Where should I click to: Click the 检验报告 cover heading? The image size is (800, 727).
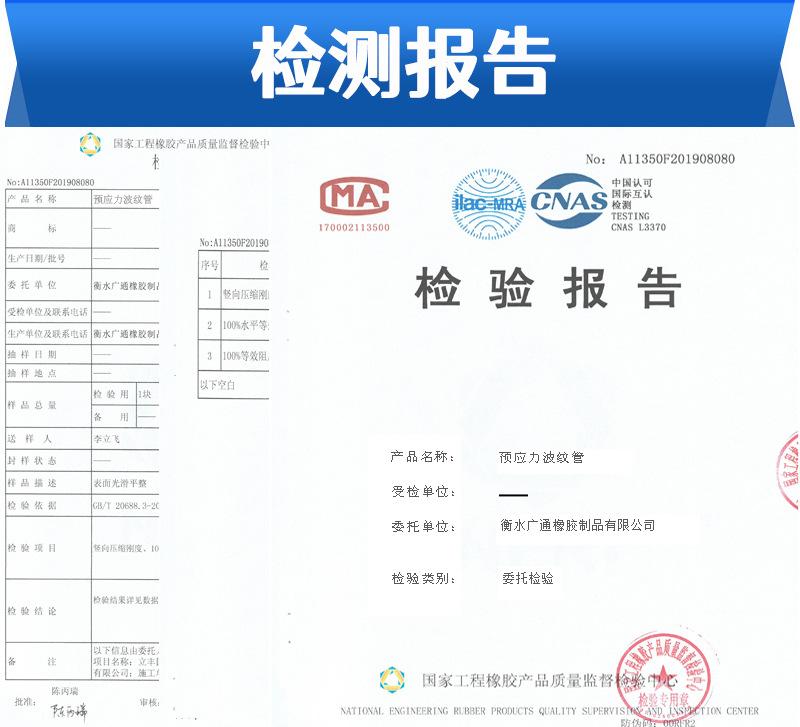(547, 288)
